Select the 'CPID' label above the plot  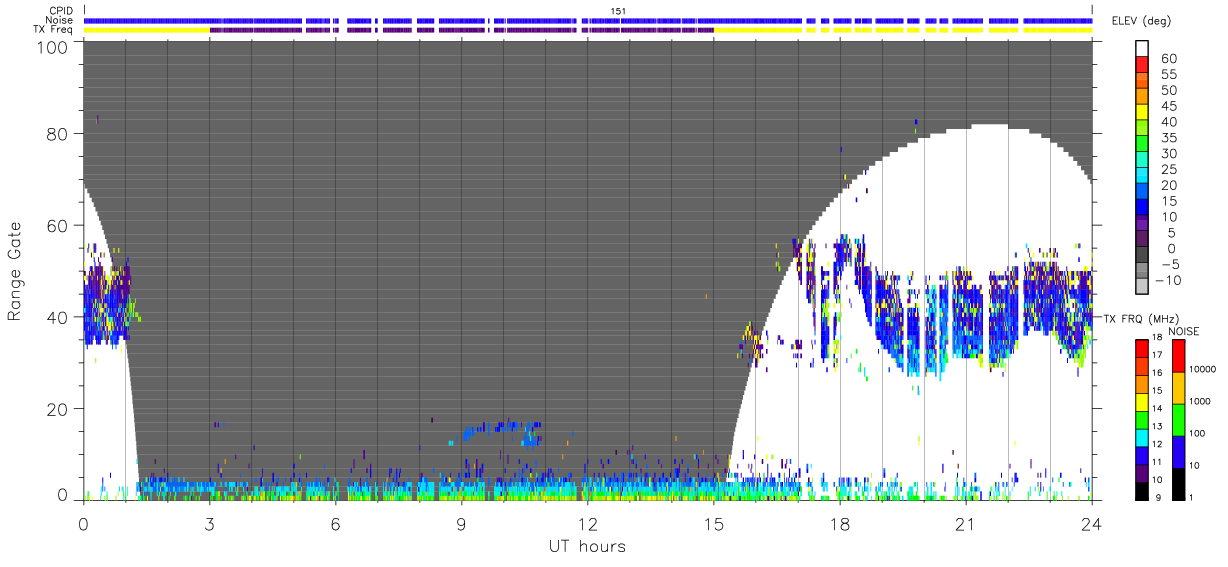[63, 11]
